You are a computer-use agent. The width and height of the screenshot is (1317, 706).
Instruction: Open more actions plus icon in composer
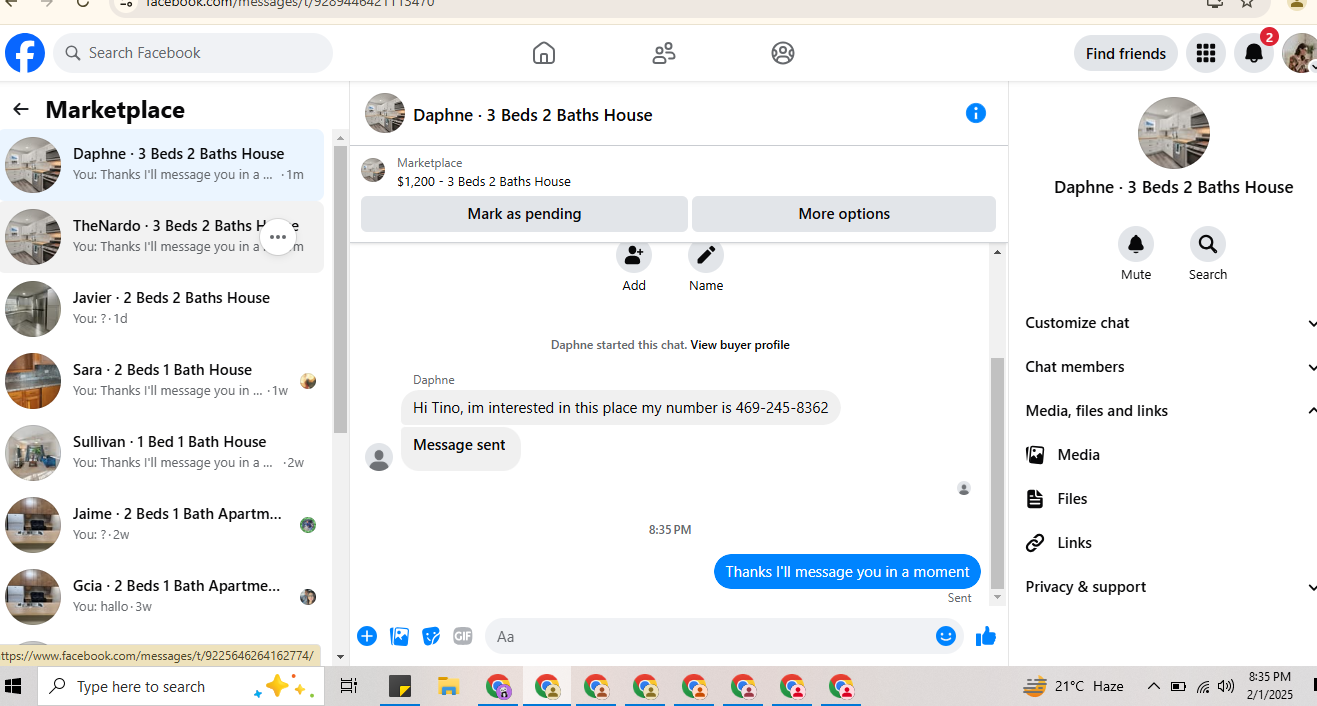pyautogui.click(x=367, y=636)
